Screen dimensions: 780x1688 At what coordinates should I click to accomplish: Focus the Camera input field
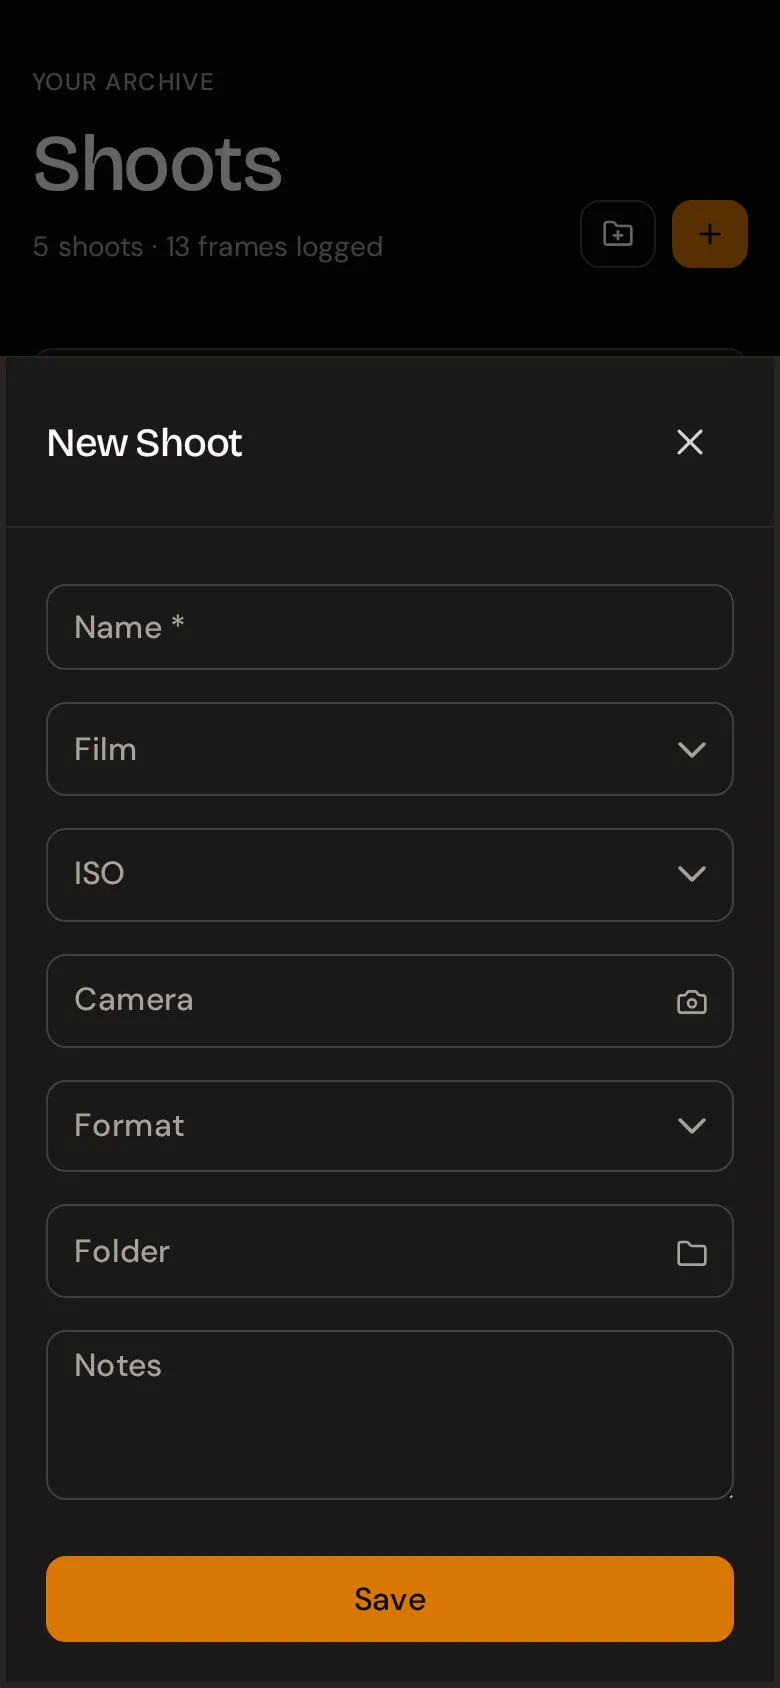pos(390,1001)
